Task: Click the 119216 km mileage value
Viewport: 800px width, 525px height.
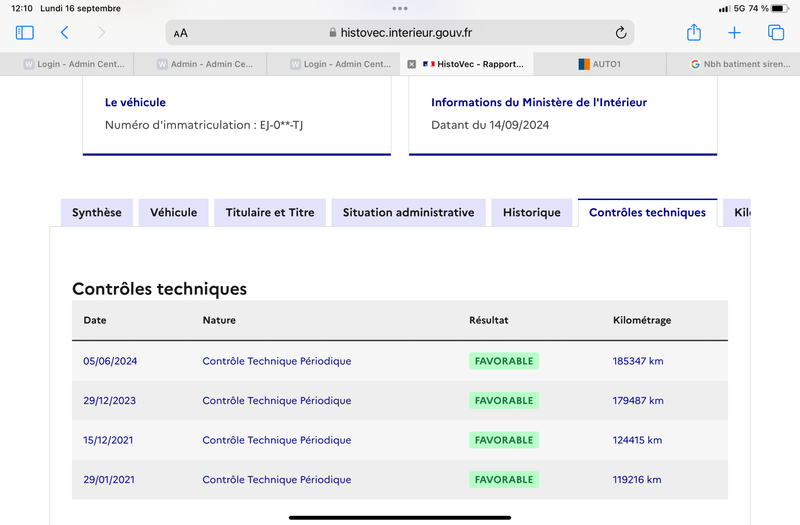Action: pos(637,480)
